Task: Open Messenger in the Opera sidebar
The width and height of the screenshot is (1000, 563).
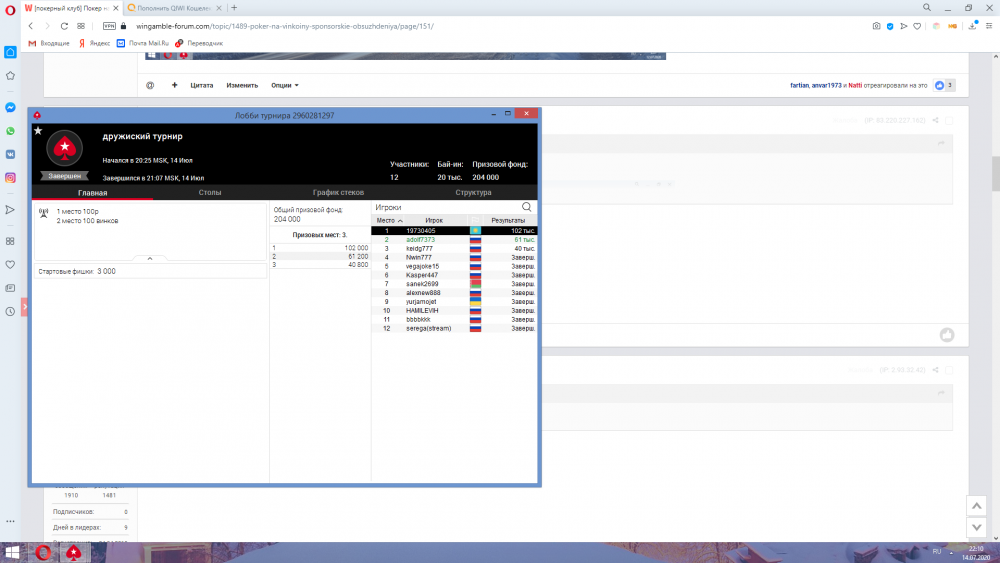Action: [x=10, y=107]
